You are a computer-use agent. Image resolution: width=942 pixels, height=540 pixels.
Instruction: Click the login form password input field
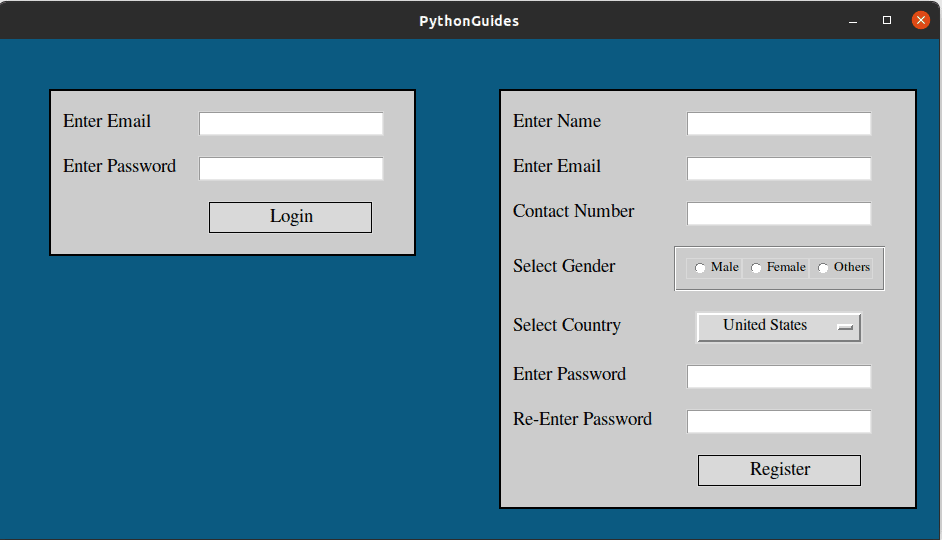coord(291,168)
